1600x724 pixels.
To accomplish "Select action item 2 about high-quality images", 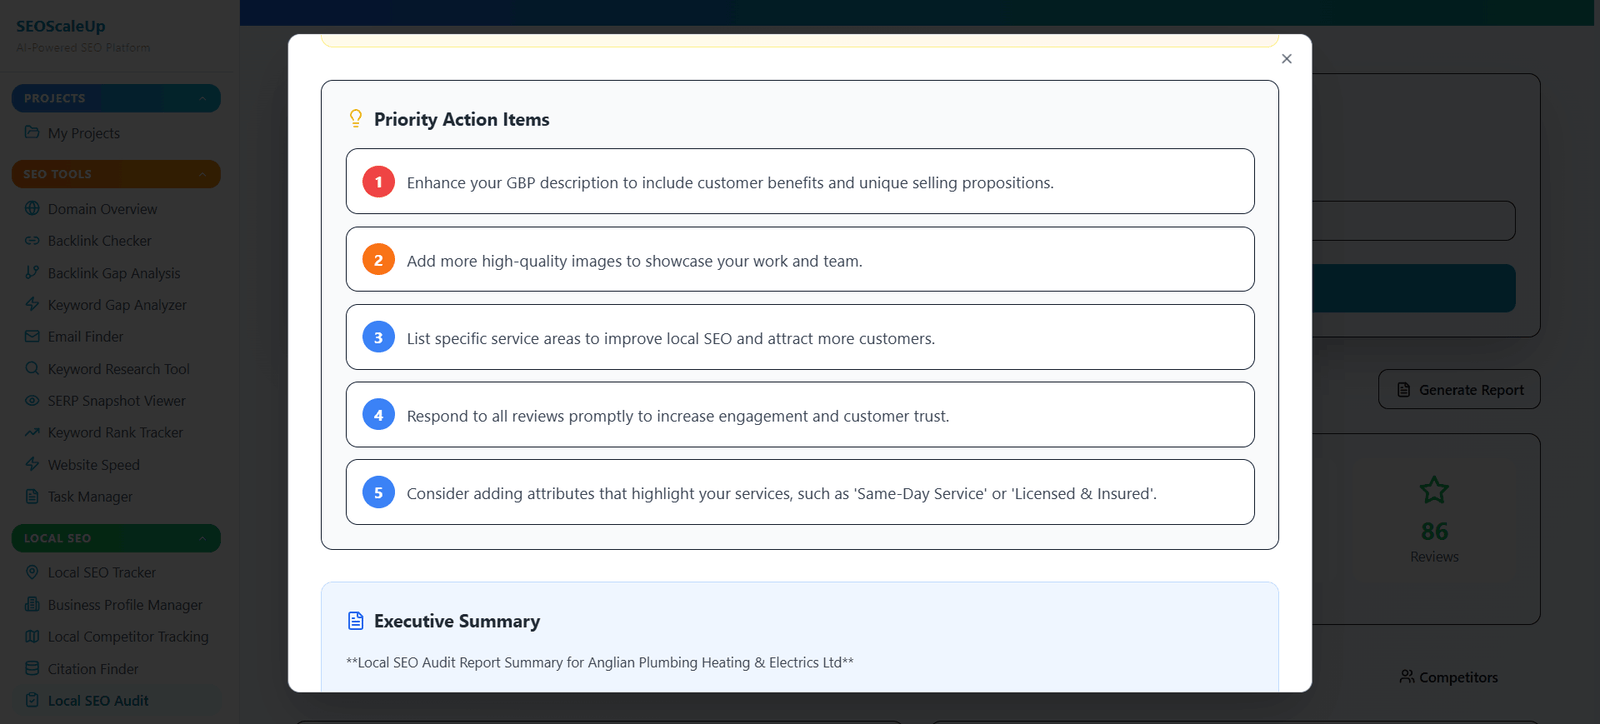I will (x=800, y=259).
